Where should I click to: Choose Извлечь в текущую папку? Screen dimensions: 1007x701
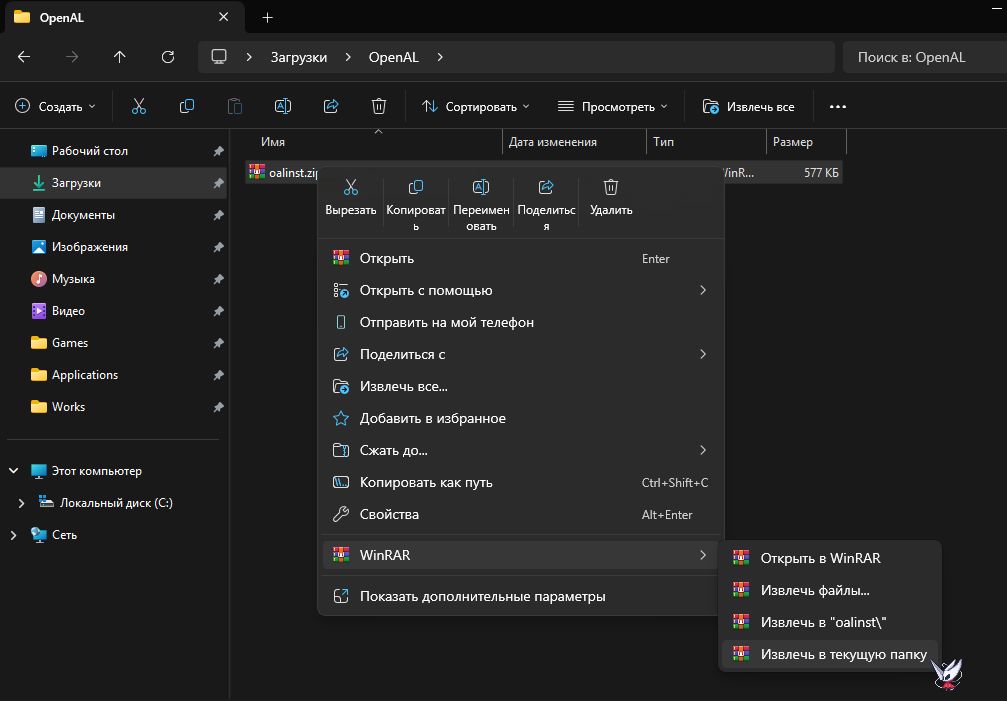[830, 654]
